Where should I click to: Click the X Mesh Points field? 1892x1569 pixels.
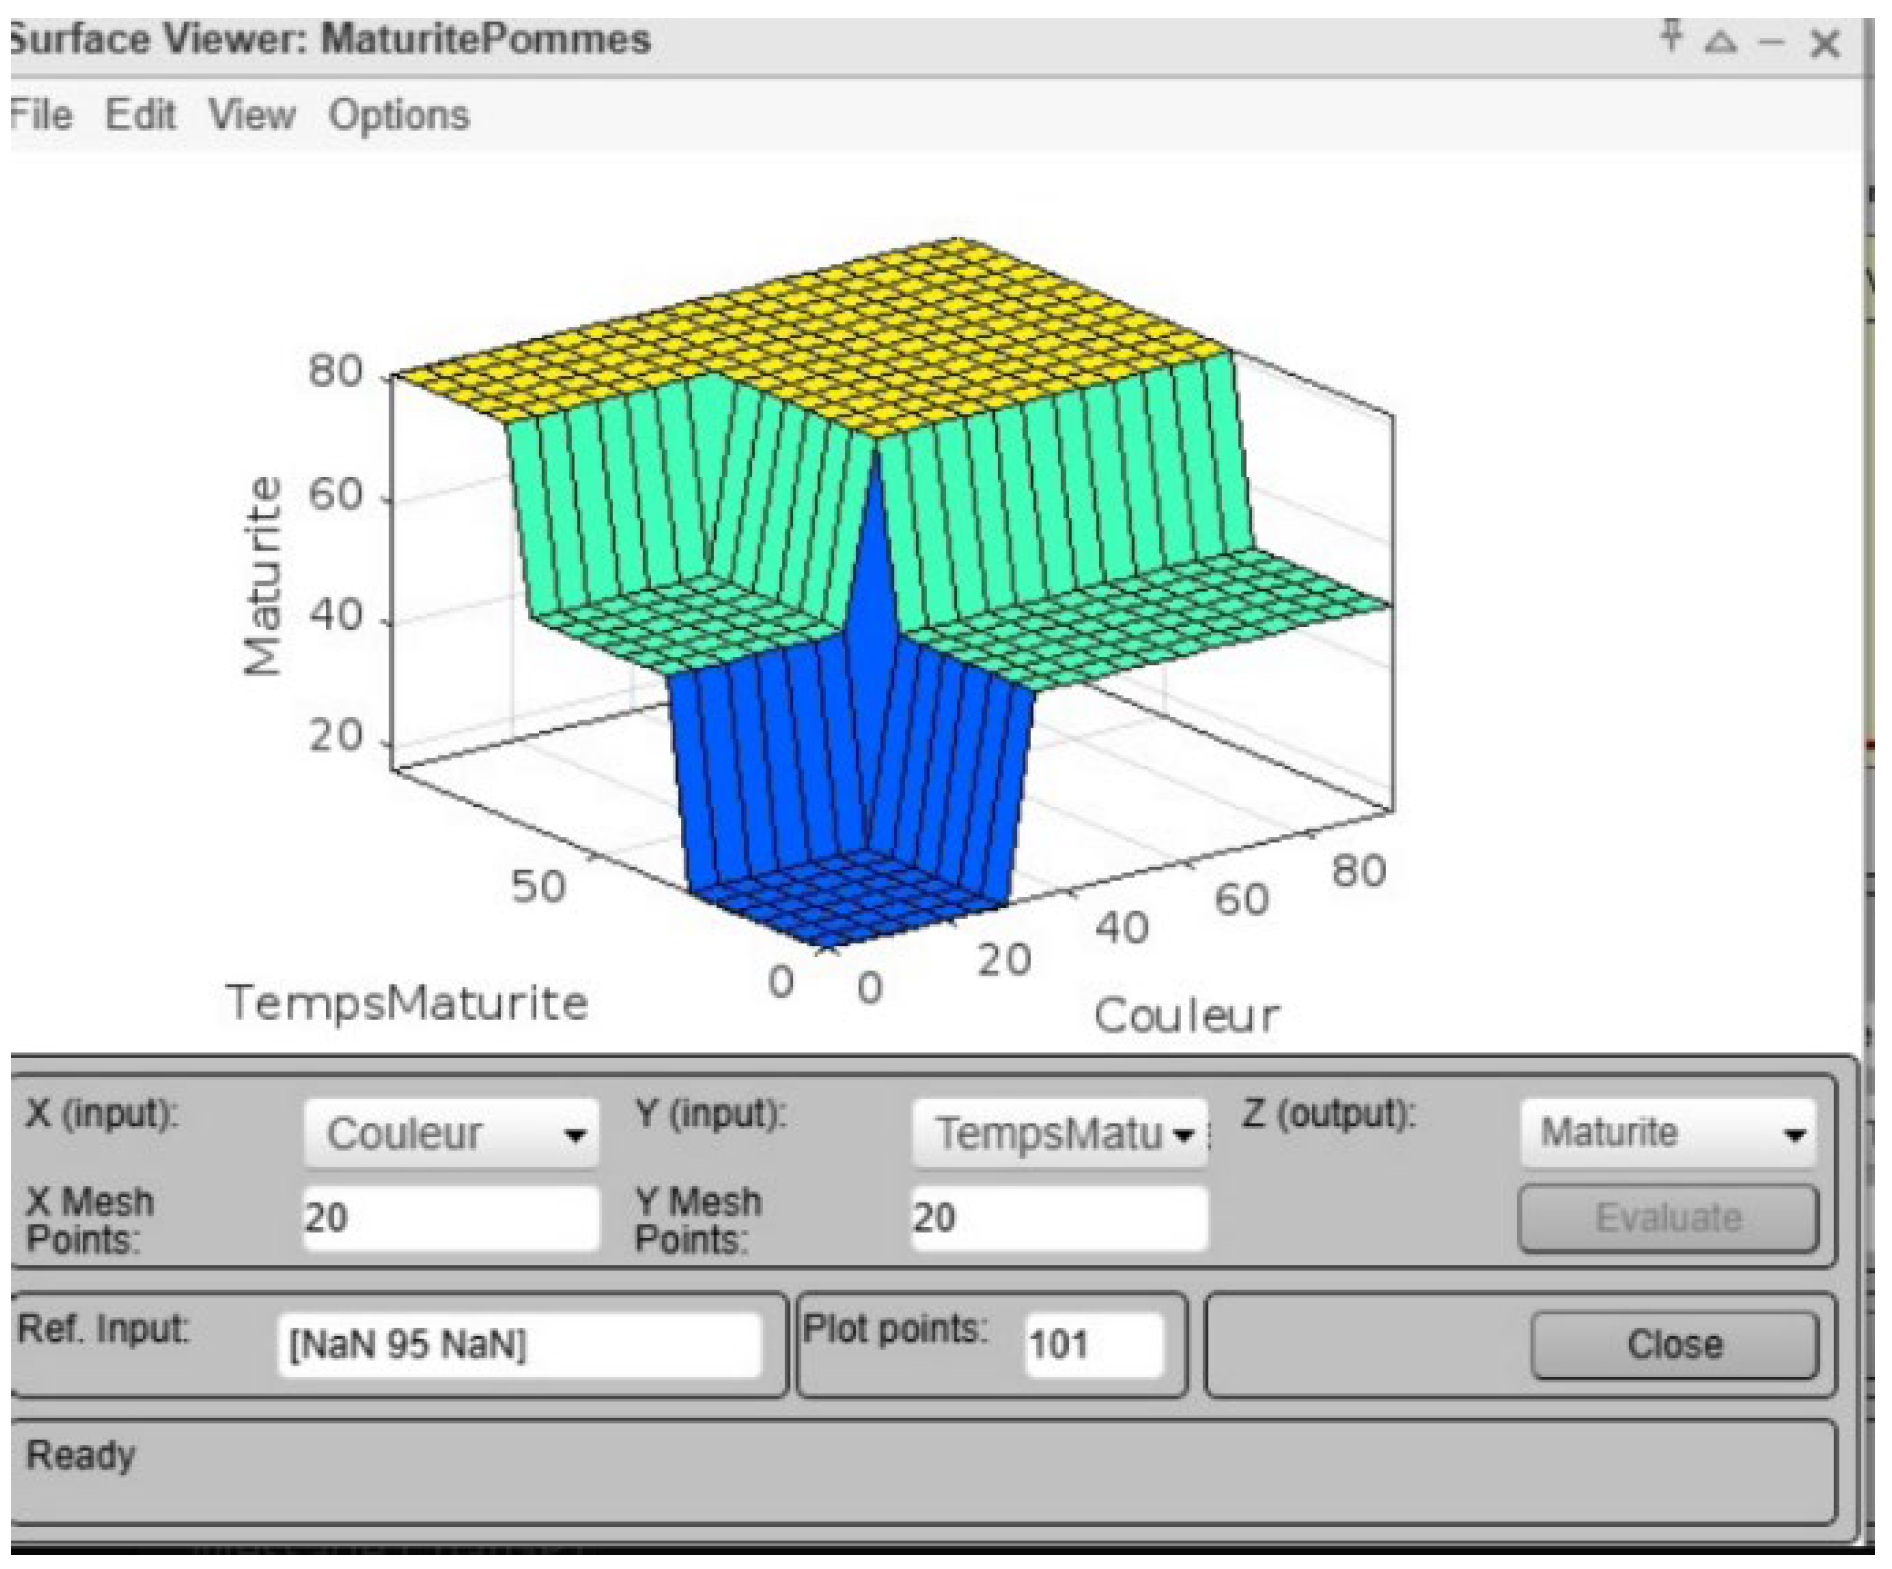coord(451,1218)
